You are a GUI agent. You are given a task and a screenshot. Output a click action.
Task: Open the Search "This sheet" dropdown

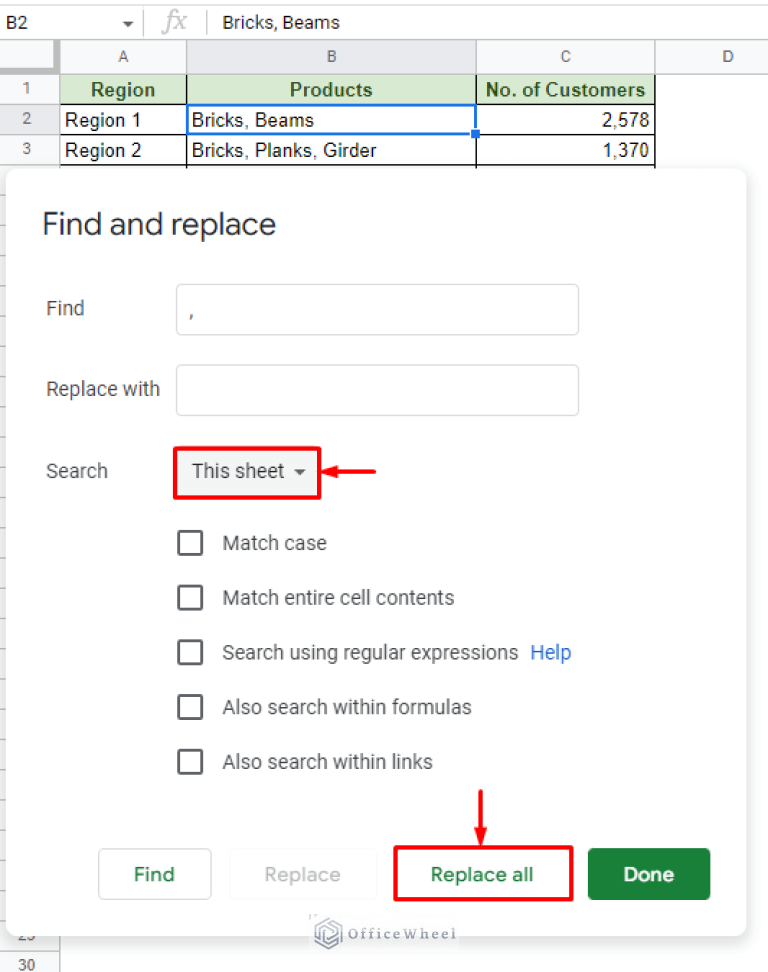[x=246, y=471]
